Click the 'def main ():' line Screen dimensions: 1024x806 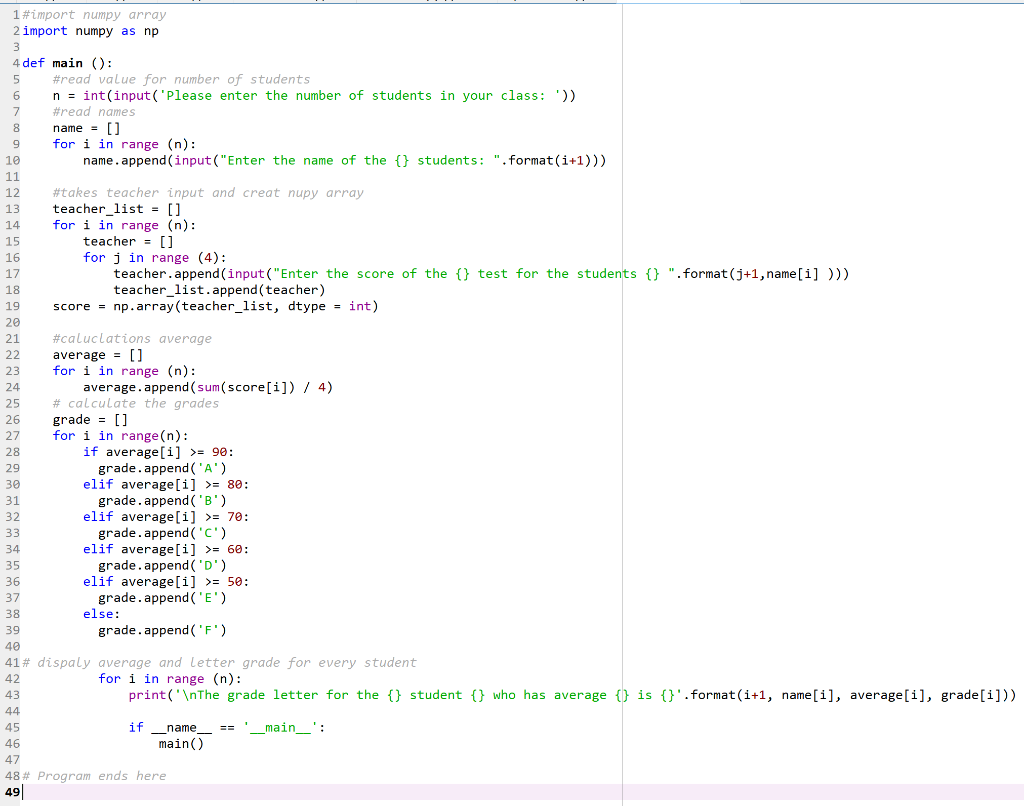67,63
